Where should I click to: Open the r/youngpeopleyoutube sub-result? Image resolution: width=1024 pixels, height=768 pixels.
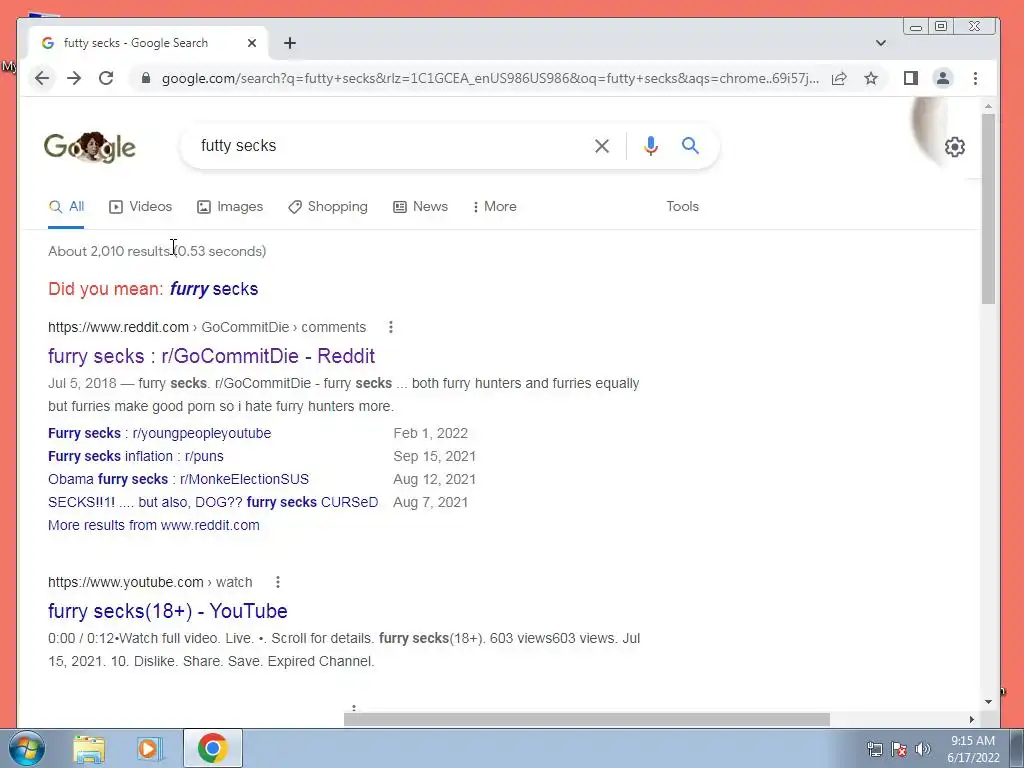click(x=159, y=433)
